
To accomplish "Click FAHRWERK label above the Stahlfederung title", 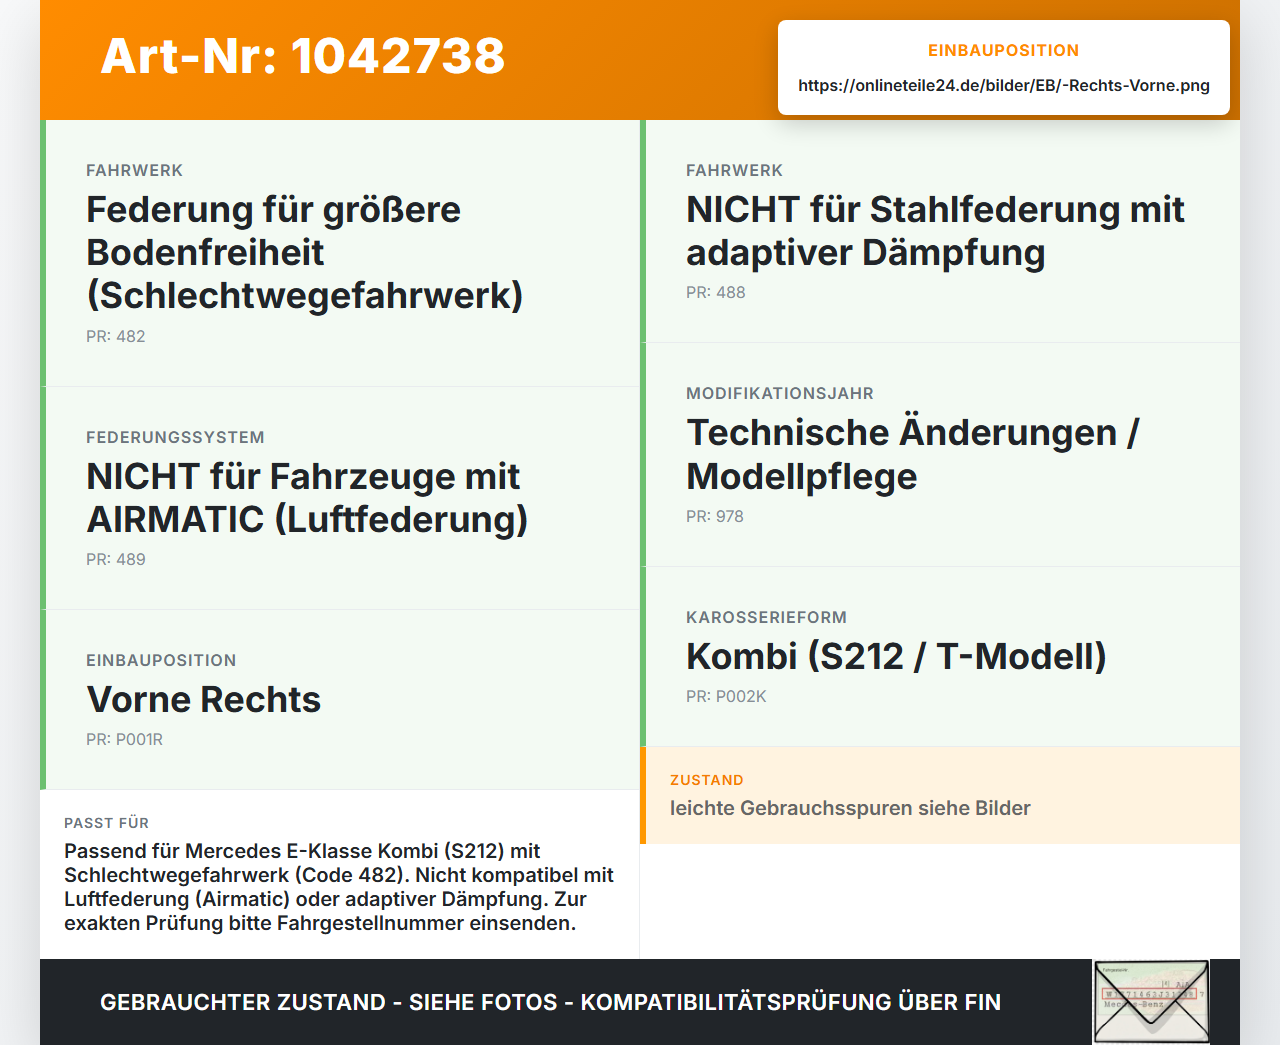I will pos(735,170).
